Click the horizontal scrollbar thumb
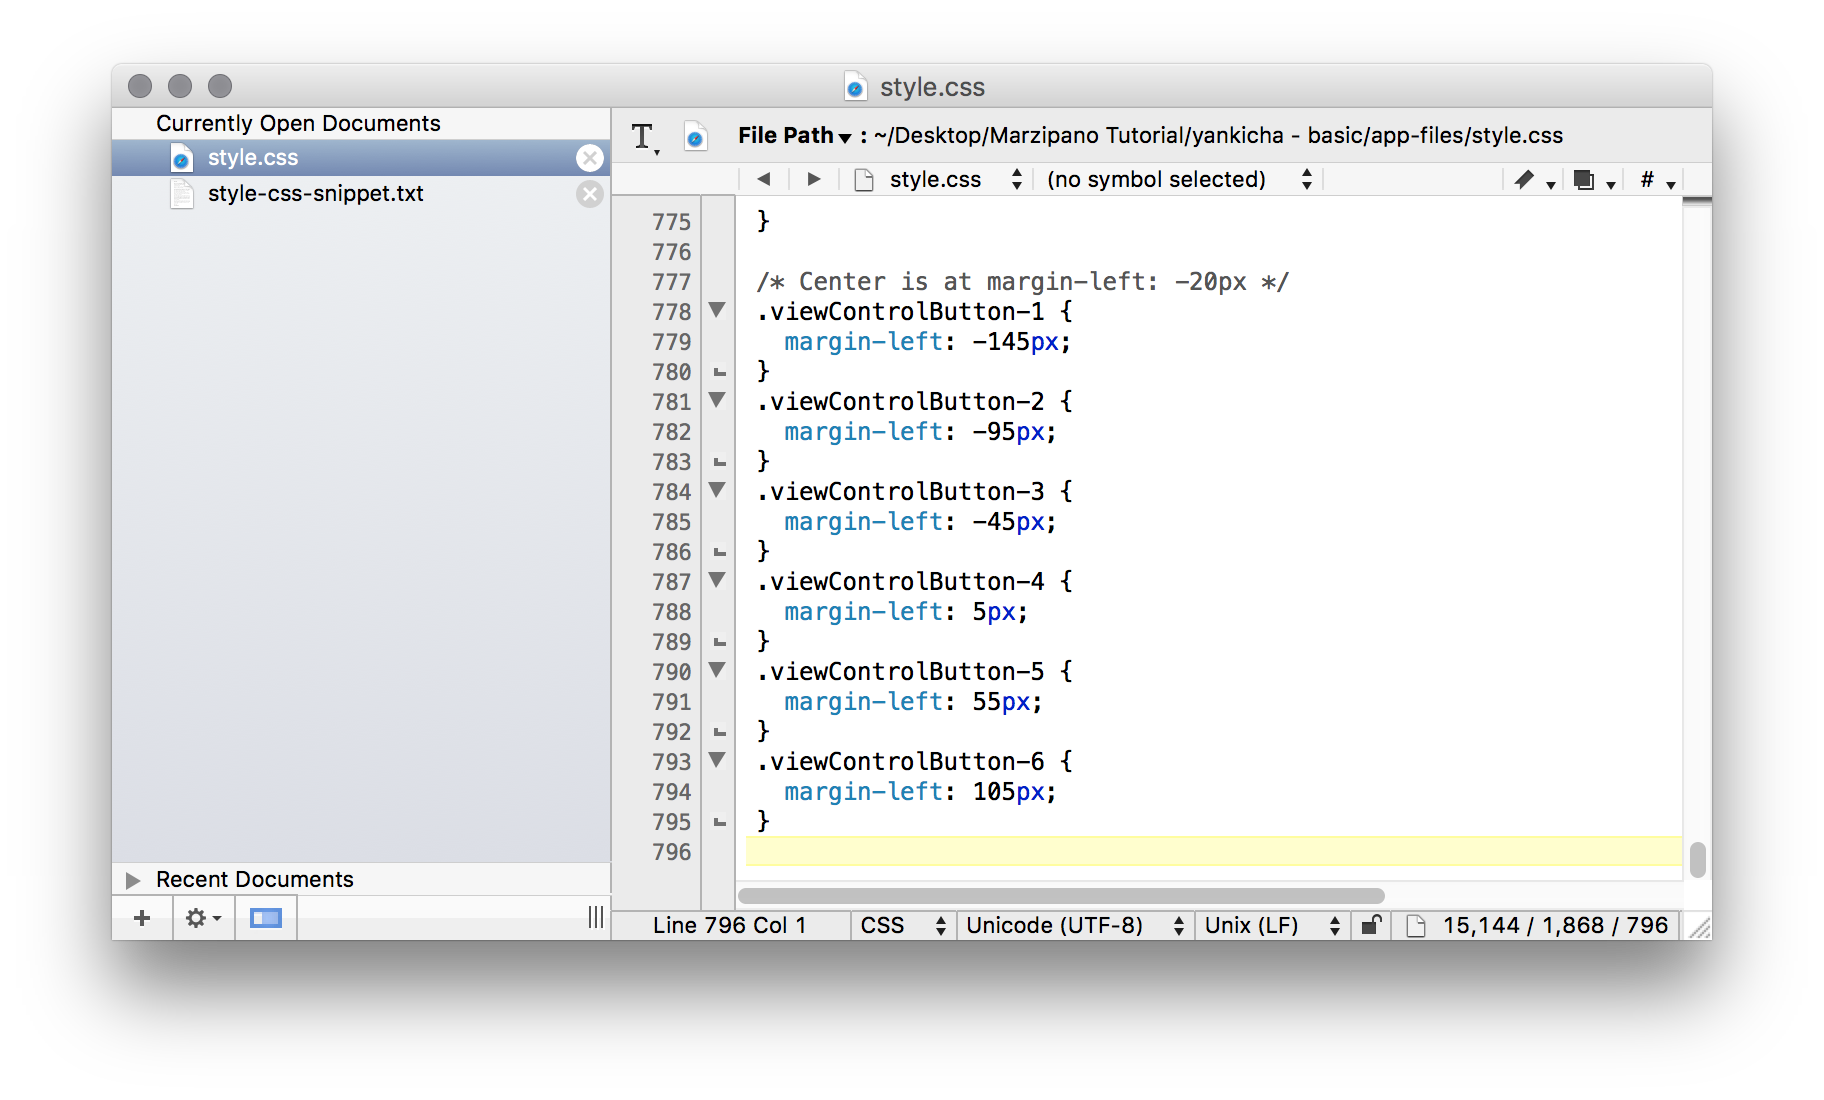 [1061, 896]
